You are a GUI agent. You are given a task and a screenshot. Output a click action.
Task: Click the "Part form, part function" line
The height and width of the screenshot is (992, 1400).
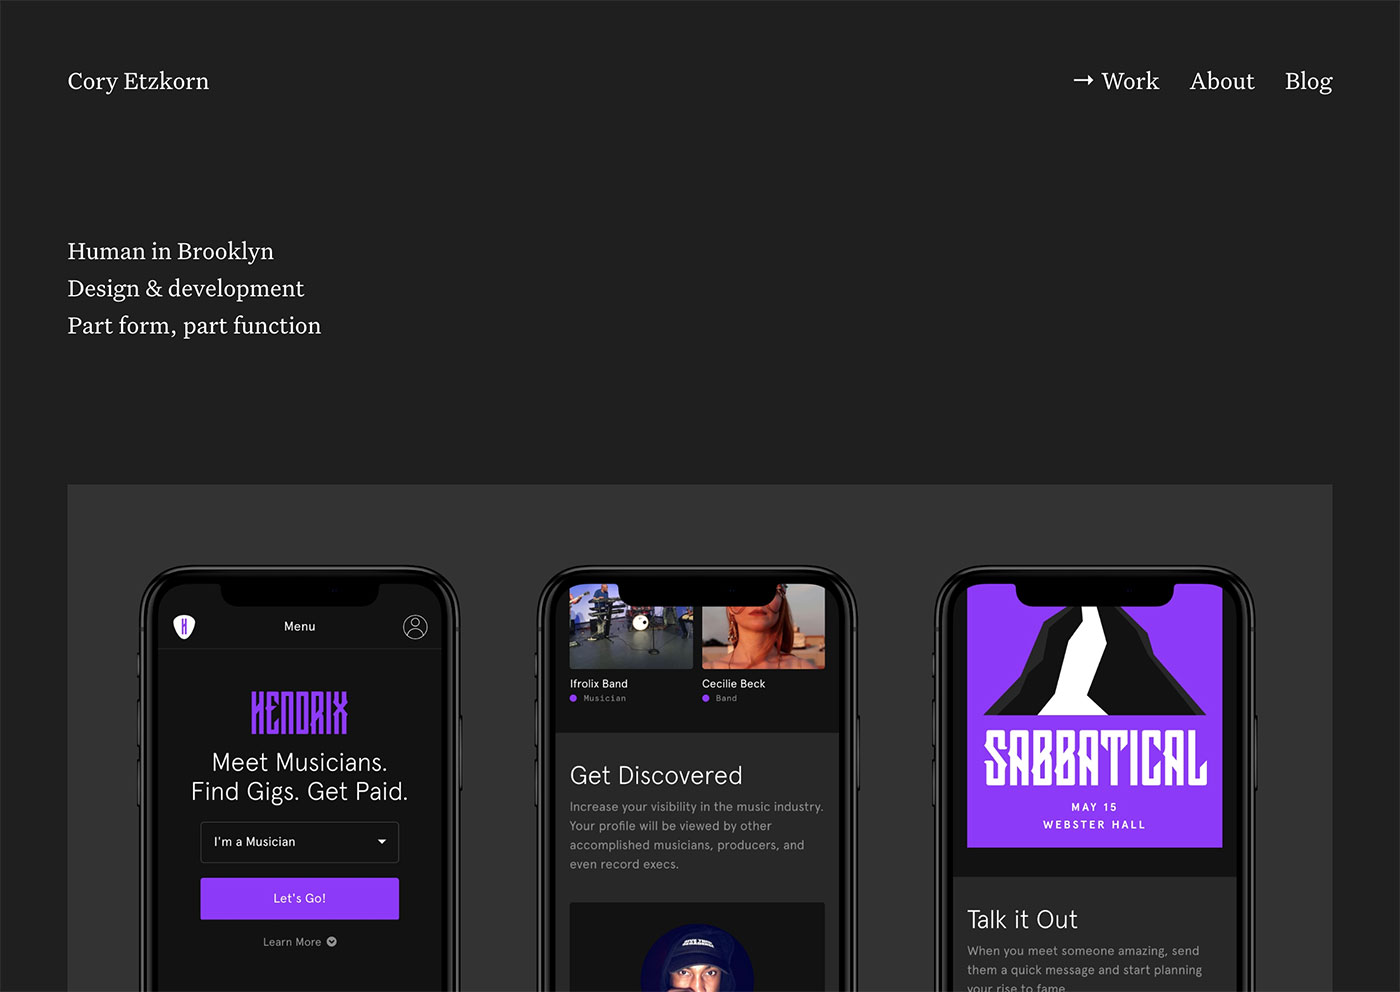[194, 326]
